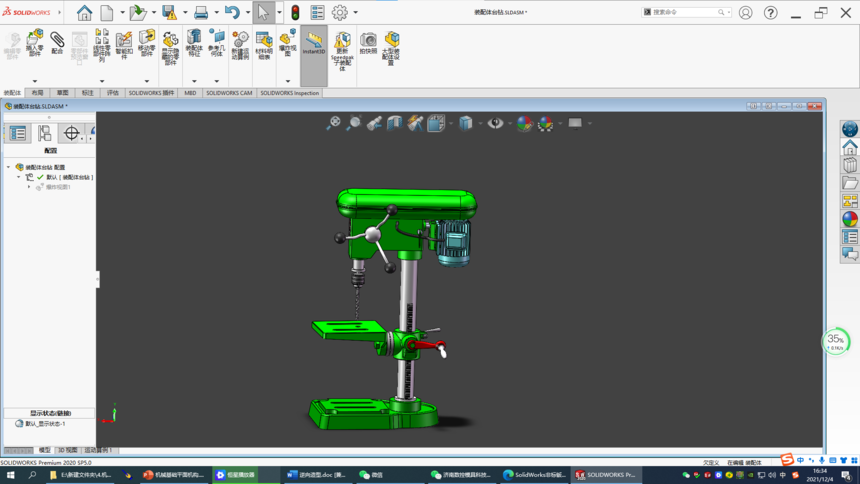Image resolution: width=860 pixels, height=484 pixels.
Task: Open Display Style dropdown cube
Action: pos(466,123)
